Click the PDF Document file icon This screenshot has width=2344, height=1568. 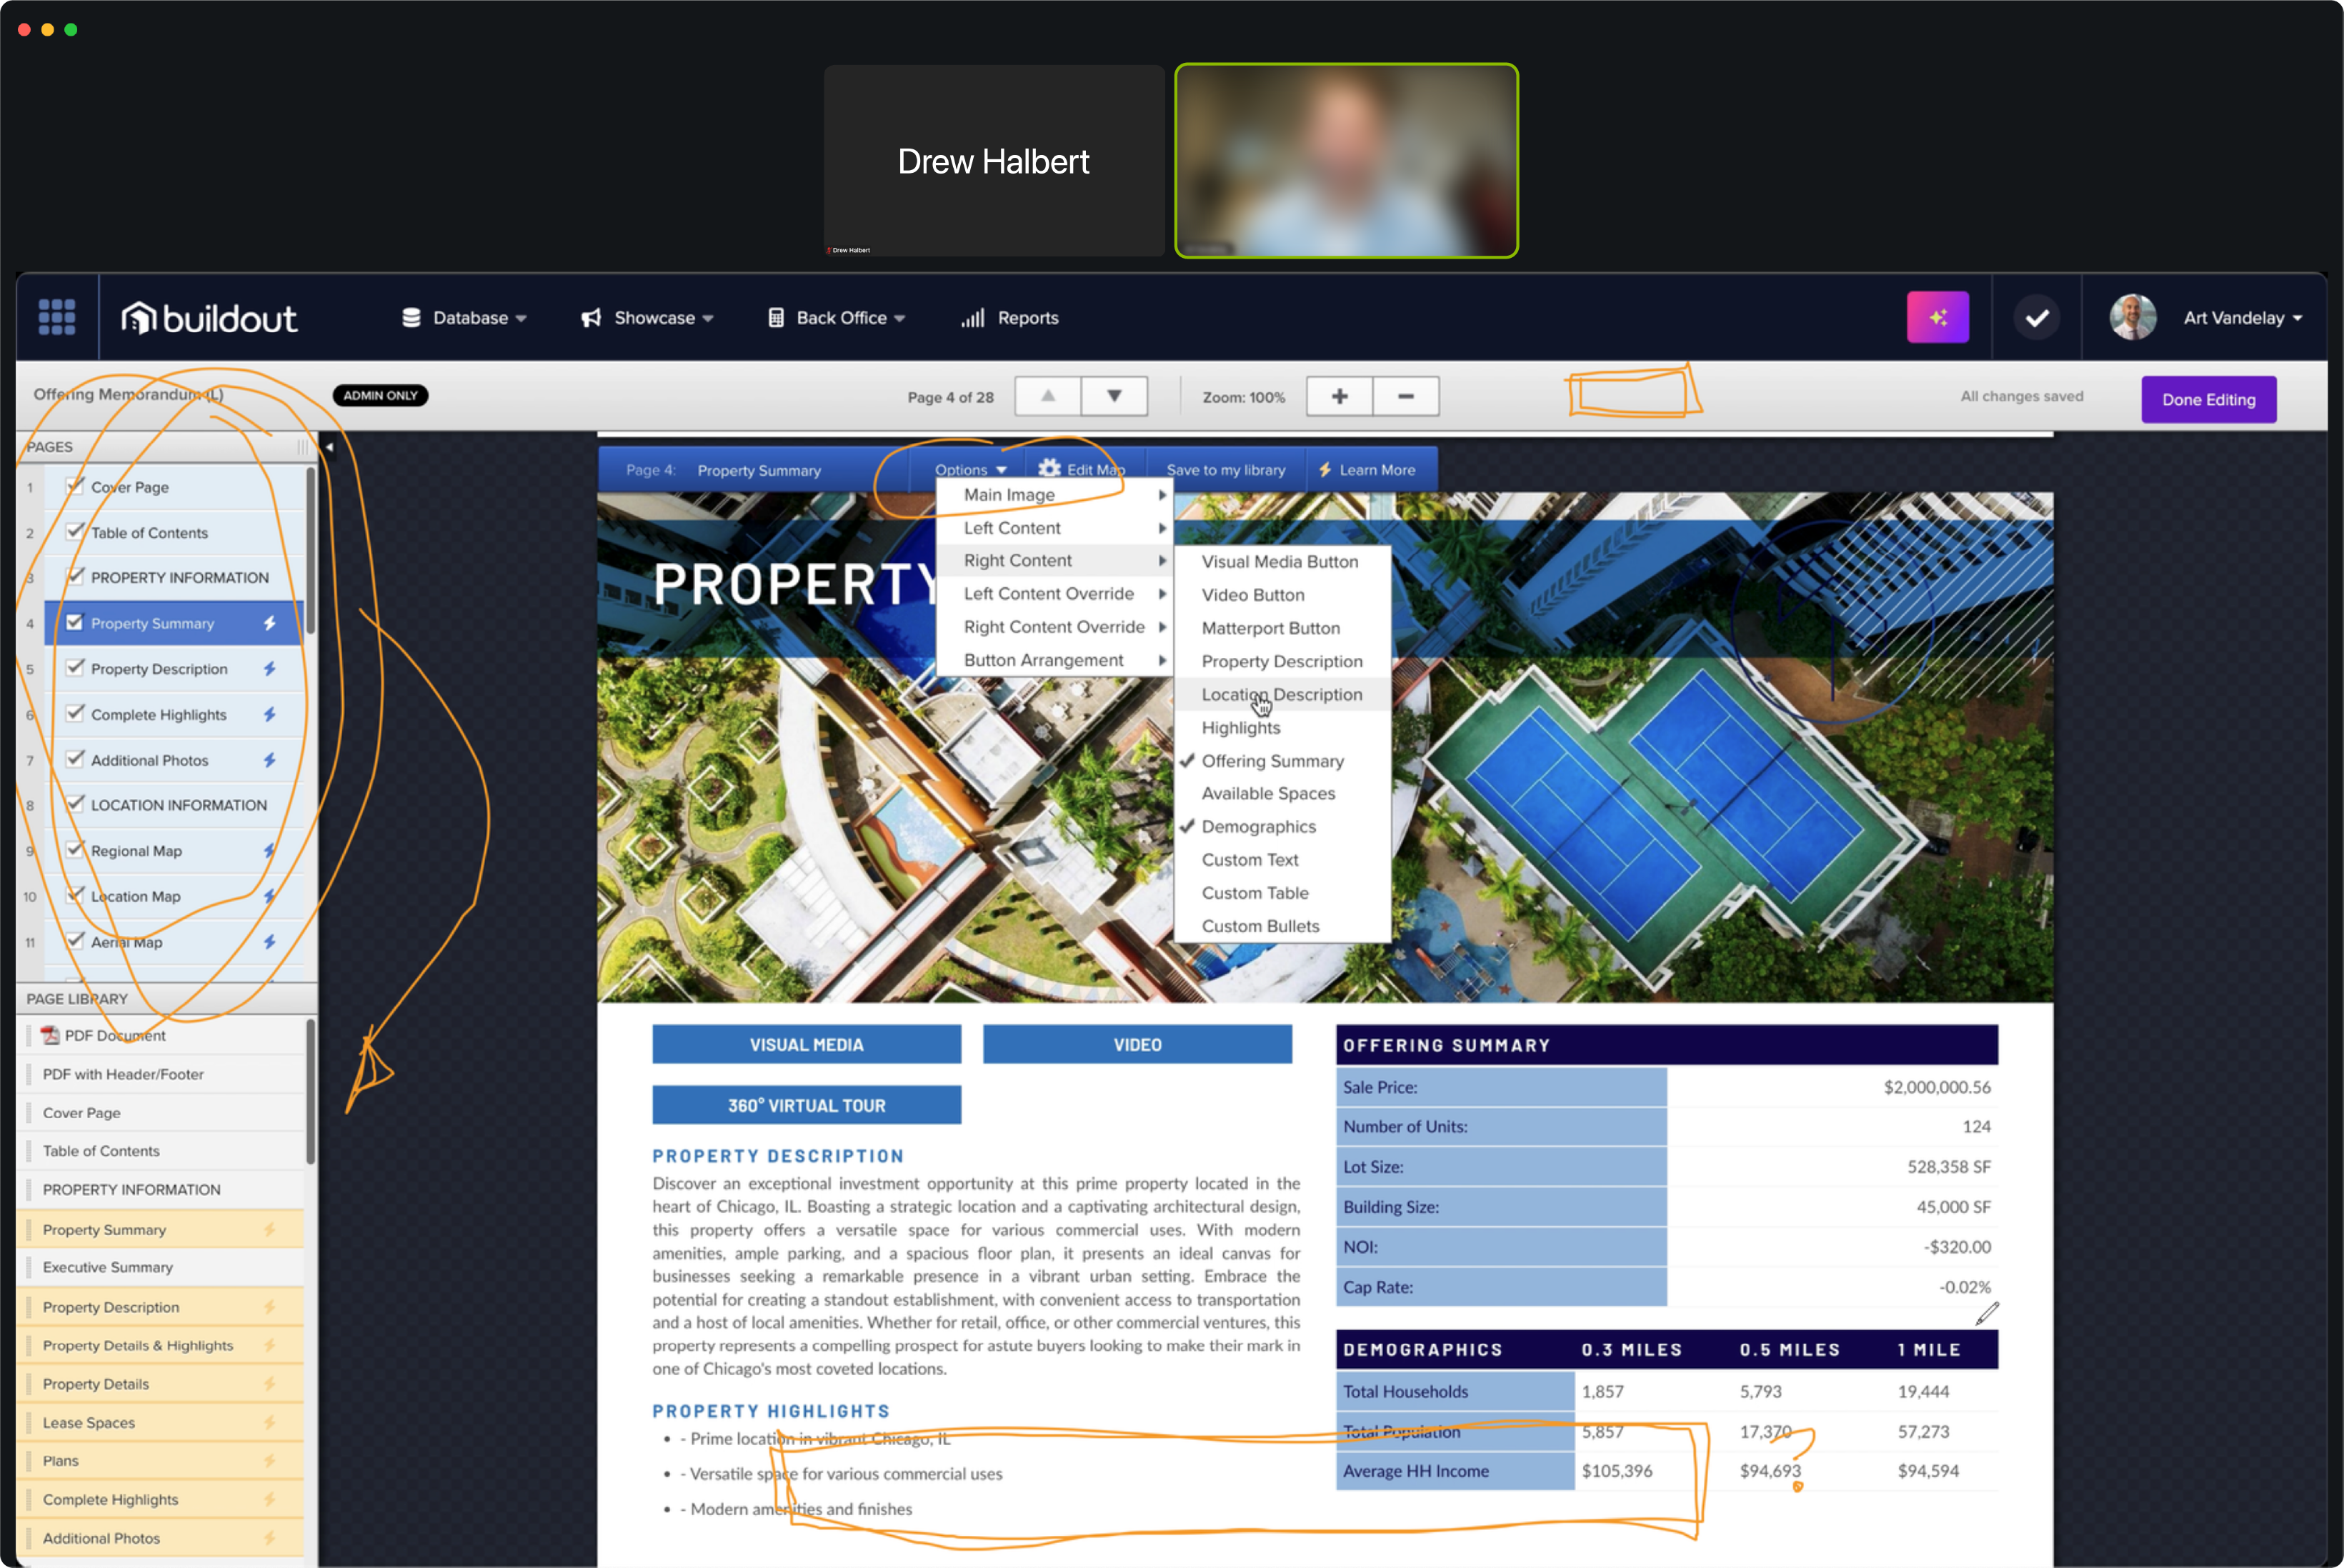pyautogui.click(x=50, y=1035)
